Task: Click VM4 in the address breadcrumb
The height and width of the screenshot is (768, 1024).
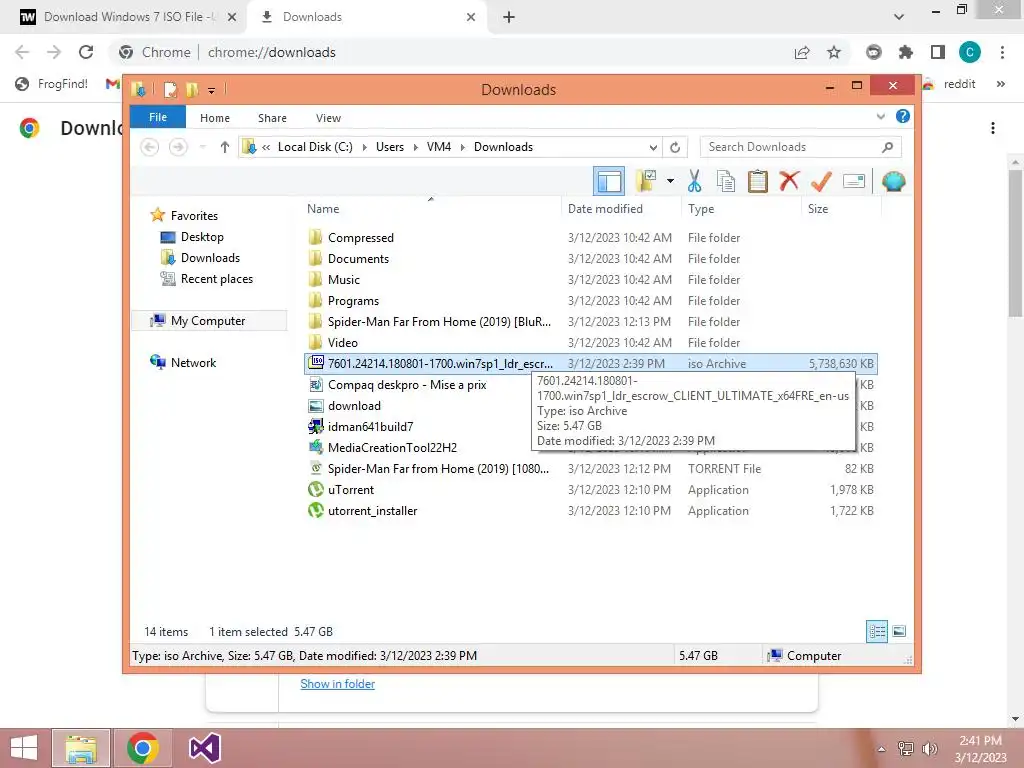Action: coord(439,147)
